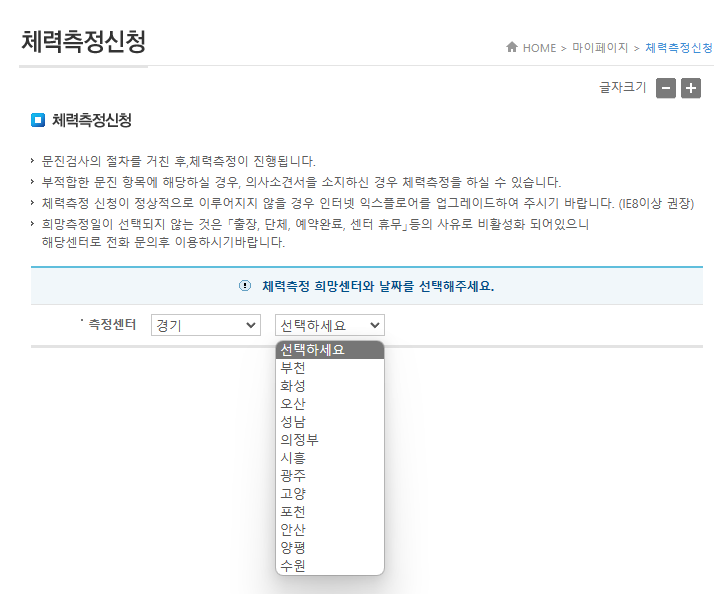This screenshot has height=594, width=728.
Task: Choose 의정부 from the center list
Action: coord(330,440)
